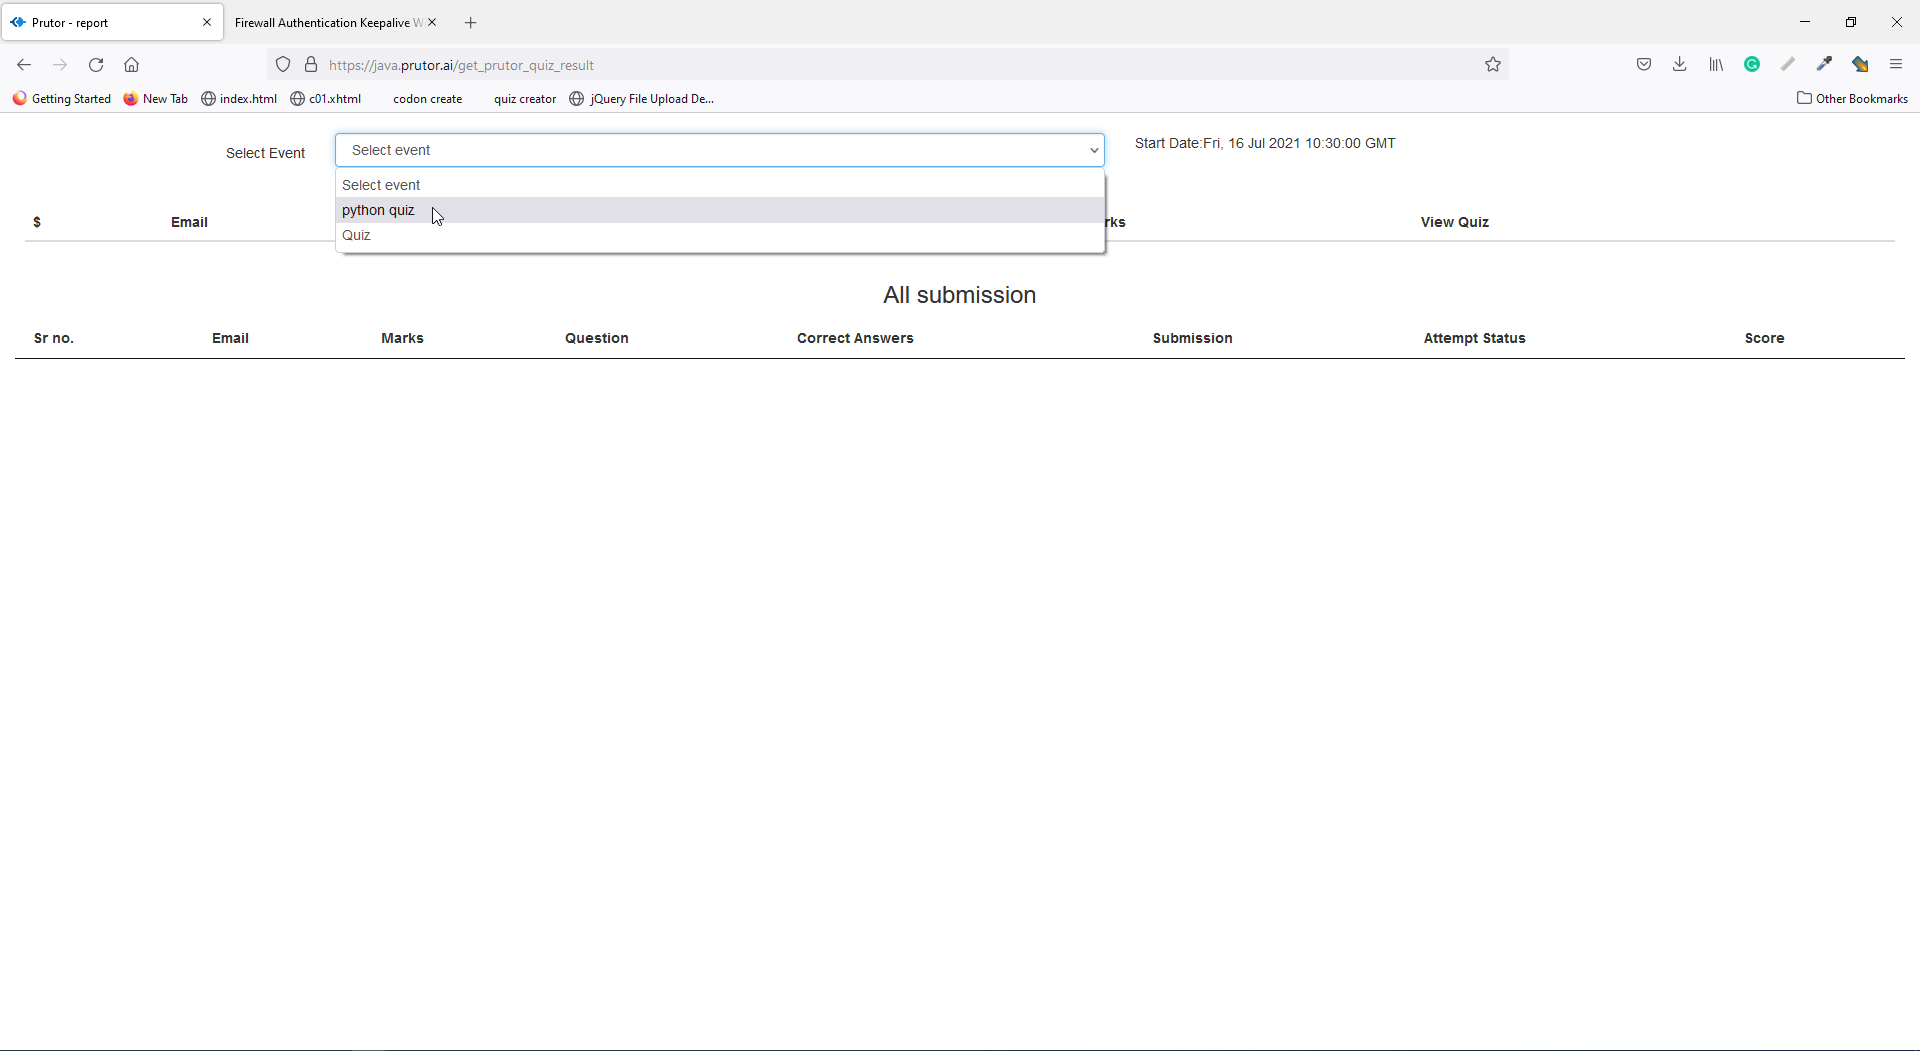
Task: Choose 'python quiz' from the event list
Action: [378, 210]
